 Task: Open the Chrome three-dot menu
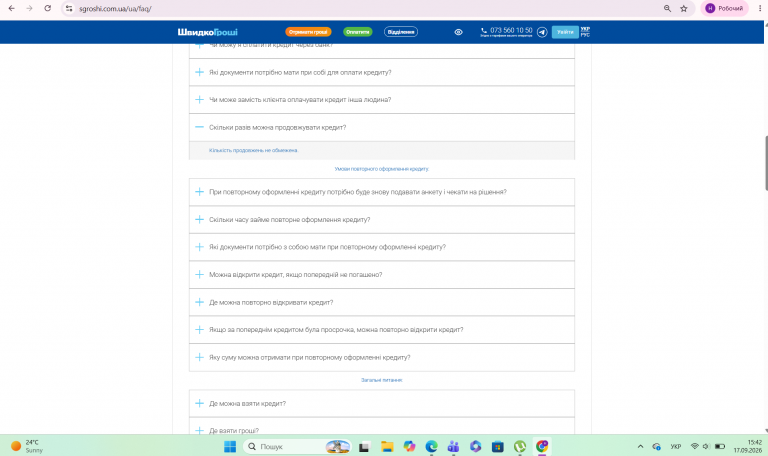click(760, 8)
